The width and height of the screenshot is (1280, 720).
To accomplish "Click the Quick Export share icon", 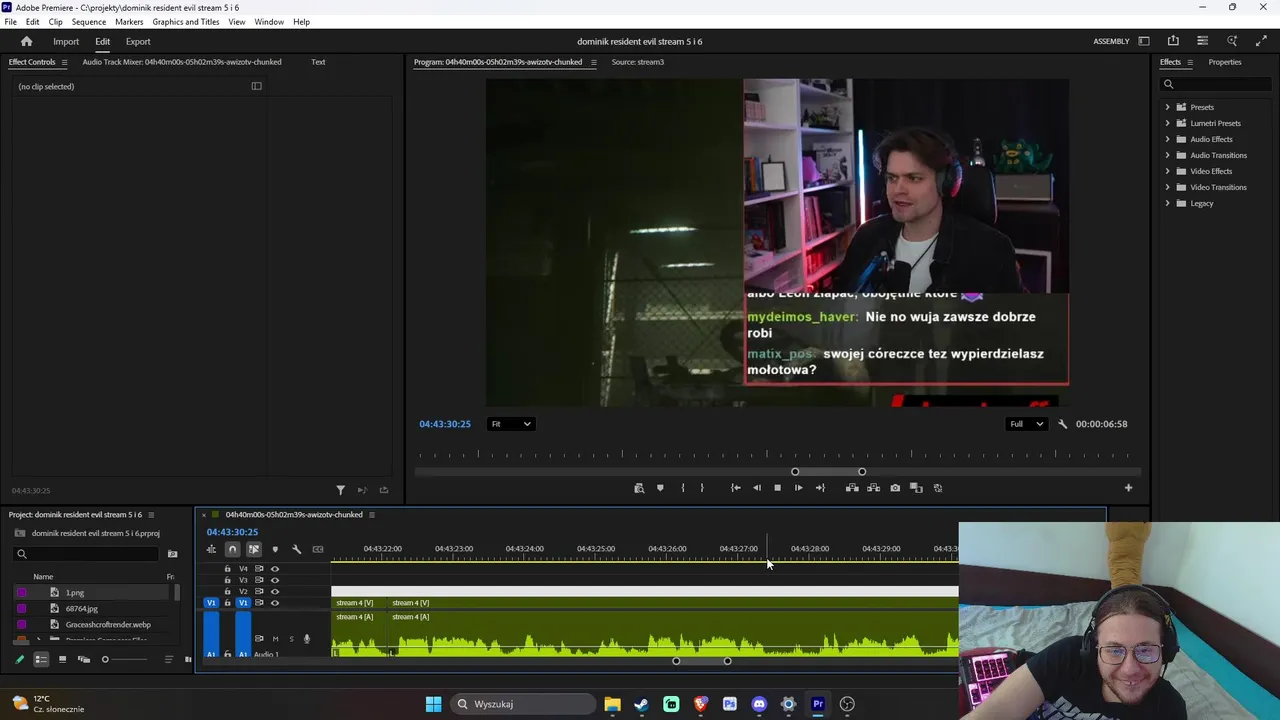I will [1173, 41].
